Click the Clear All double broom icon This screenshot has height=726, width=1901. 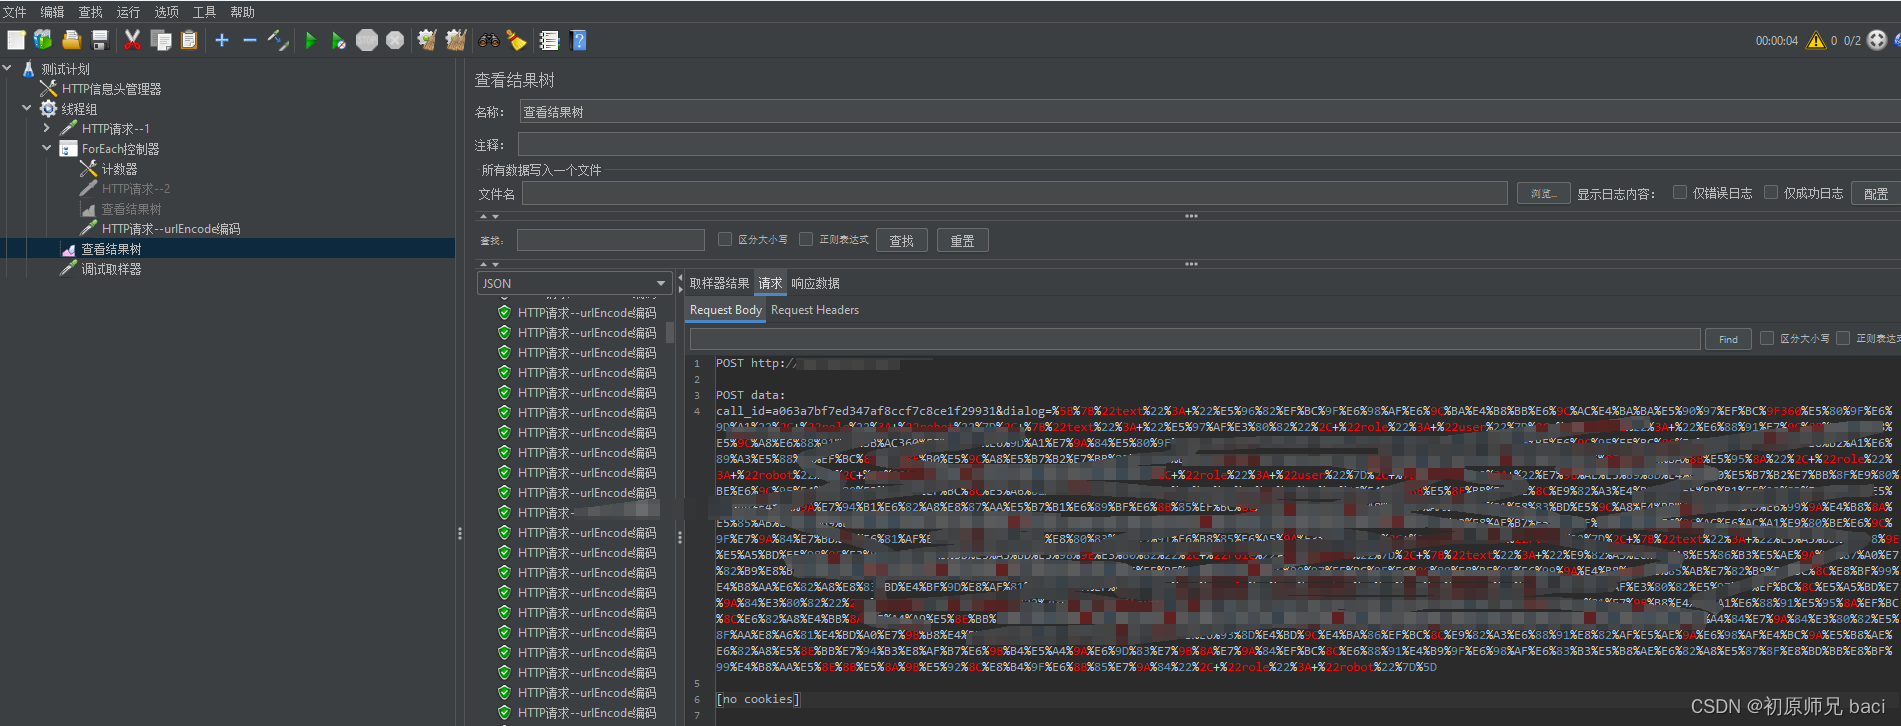point(456,40)
